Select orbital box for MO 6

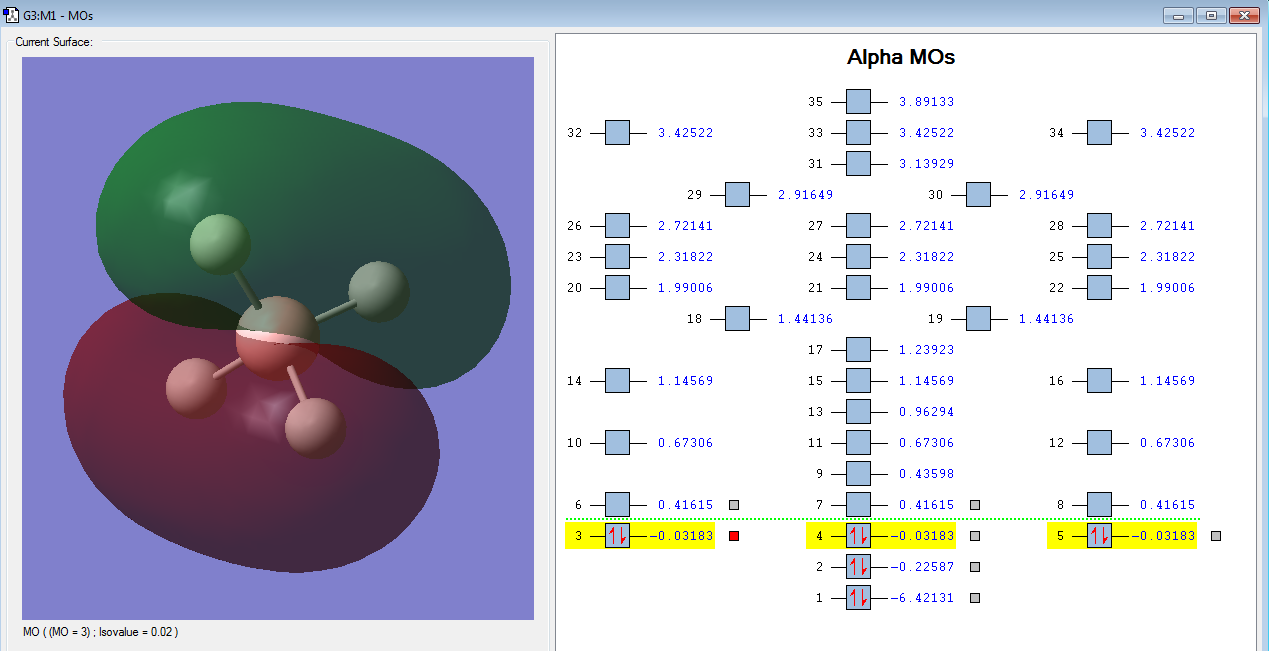click(617, 505)
